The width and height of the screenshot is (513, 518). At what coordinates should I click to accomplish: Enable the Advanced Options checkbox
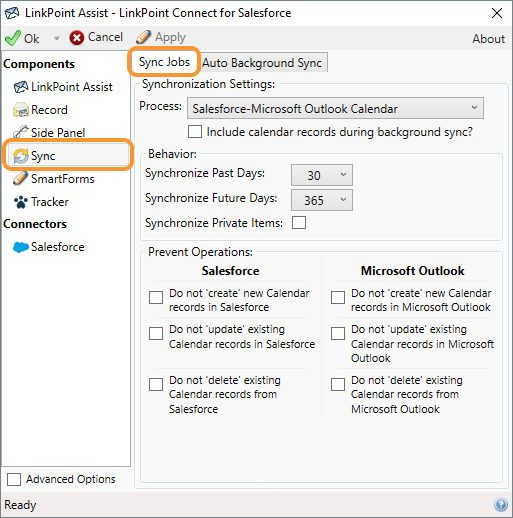coord(14,479)
